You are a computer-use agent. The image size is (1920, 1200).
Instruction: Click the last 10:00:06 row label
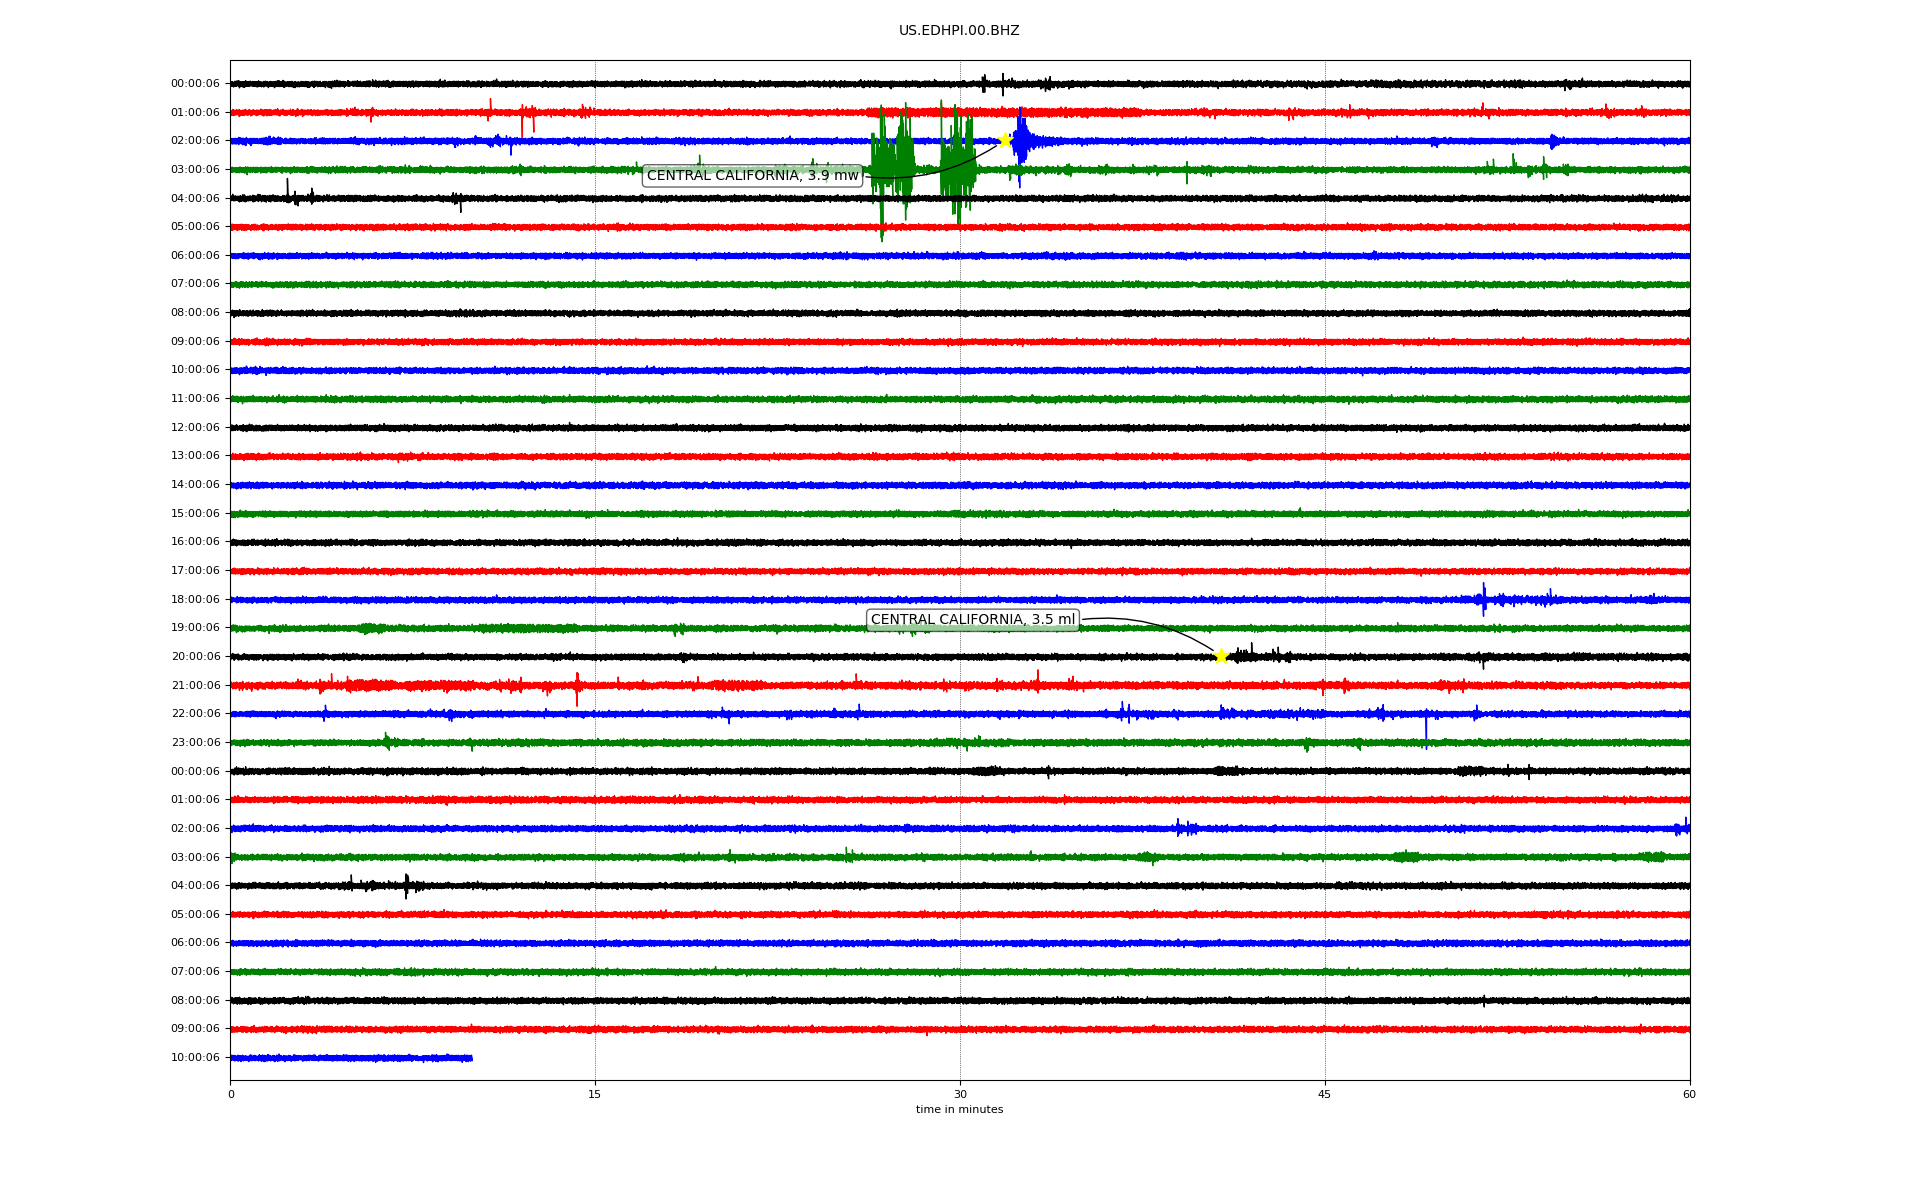[x=195, y=1058]
